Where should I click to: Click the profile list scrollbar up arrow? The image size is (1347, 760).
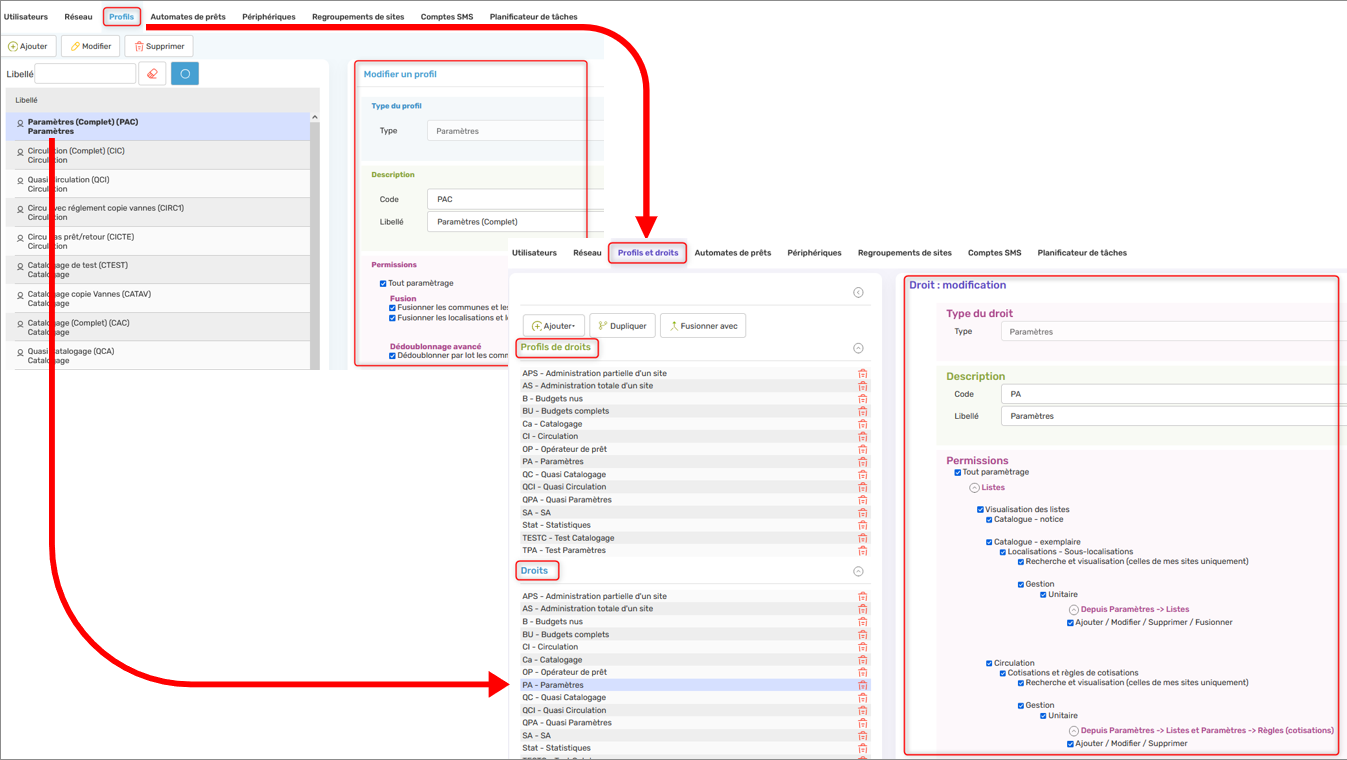(x=315, y=118)
